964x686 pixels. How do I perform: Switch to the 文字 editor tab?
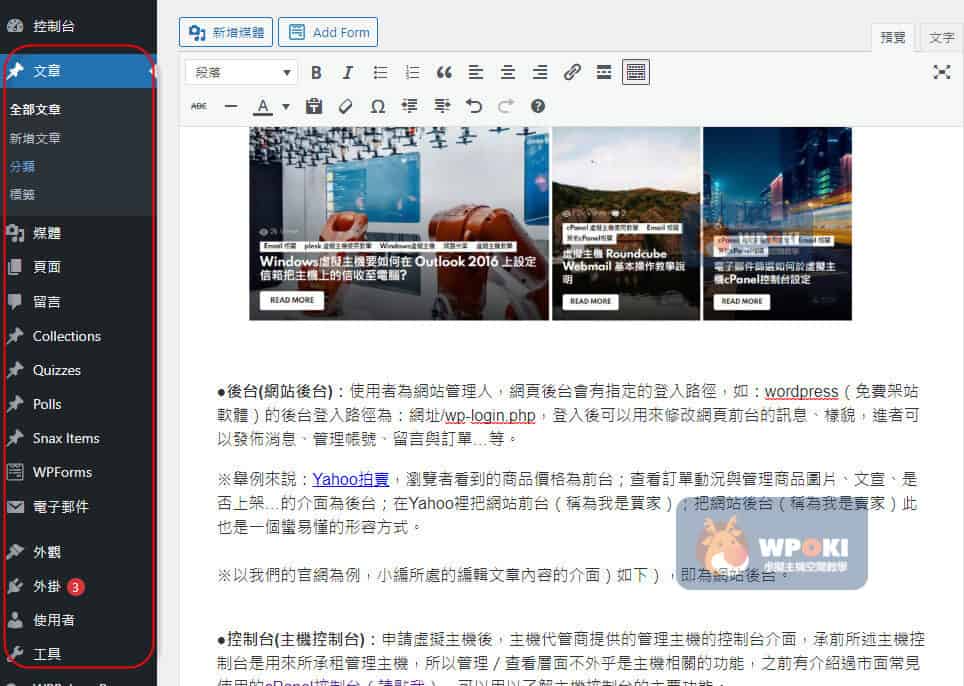941,37
